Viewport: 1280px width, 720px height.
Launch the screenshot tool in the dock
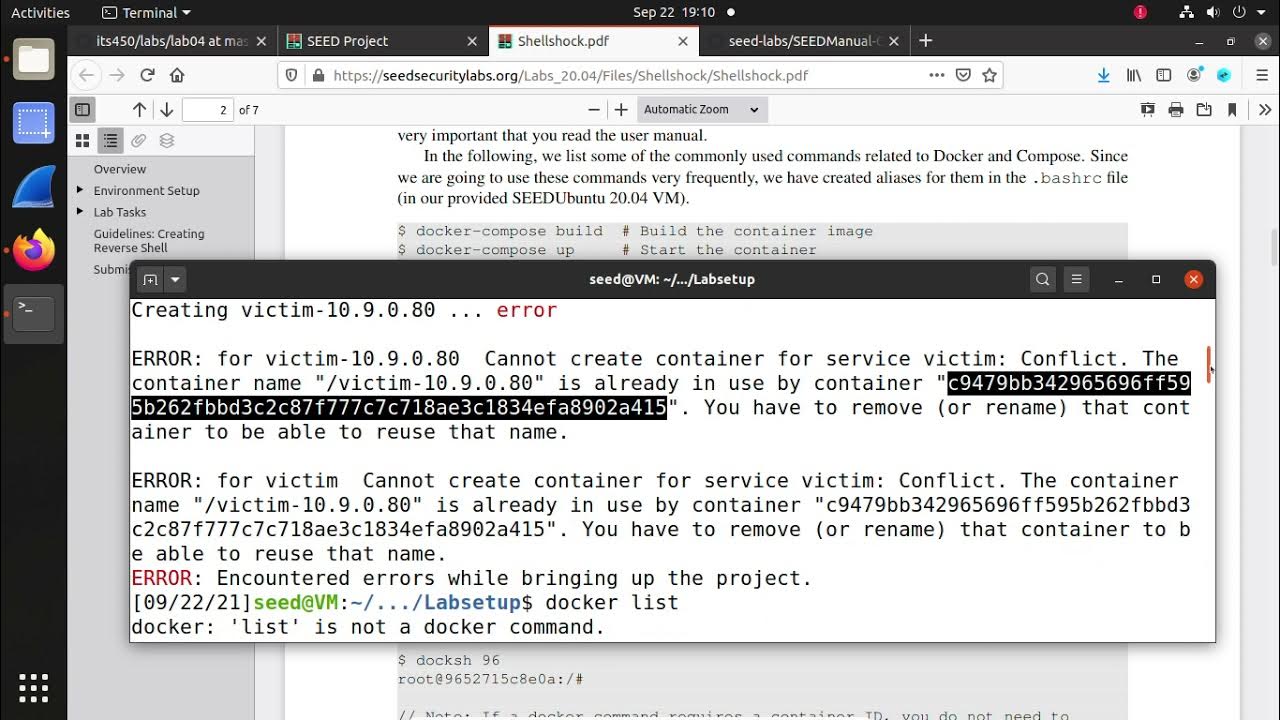pyautogui.click(x=34, y=123)
